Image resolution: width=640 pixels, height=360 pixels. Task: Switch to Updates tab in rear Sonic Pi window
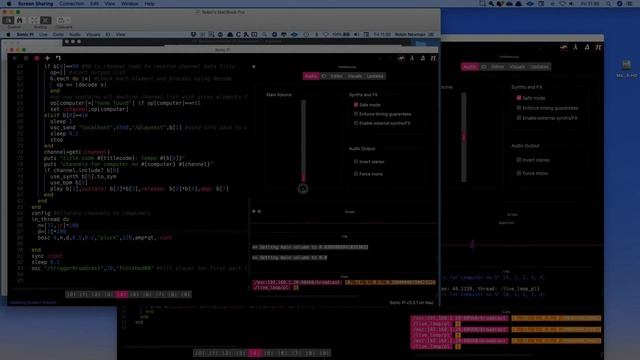tap(540, 67)
